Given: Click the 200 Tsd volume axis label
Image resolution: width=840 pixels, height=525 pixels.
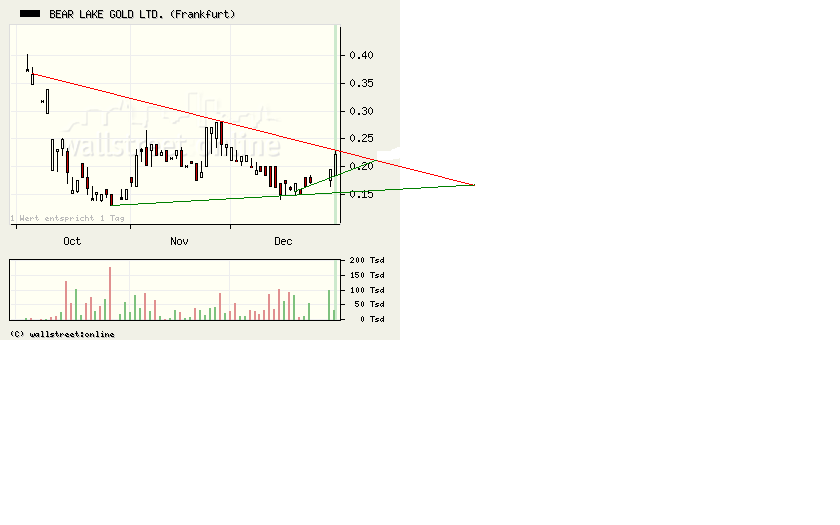Looking at the screenshot, I should (x=367, y=260).
